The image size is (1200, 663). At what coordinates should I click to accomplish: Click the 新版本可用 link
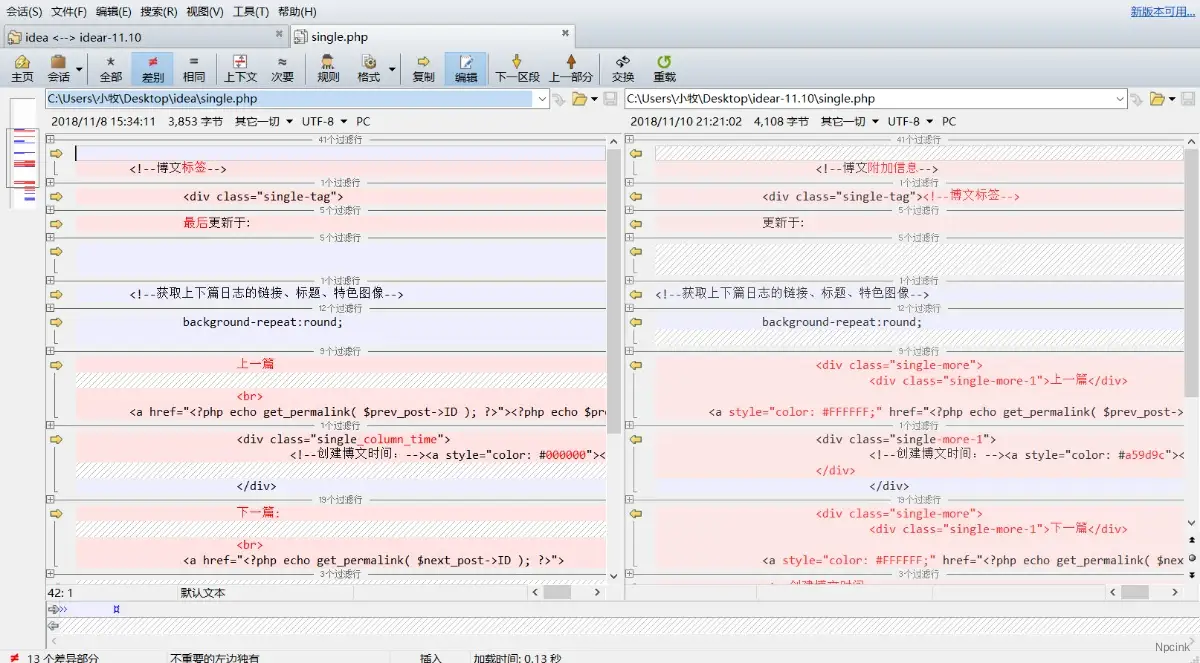1163,12
